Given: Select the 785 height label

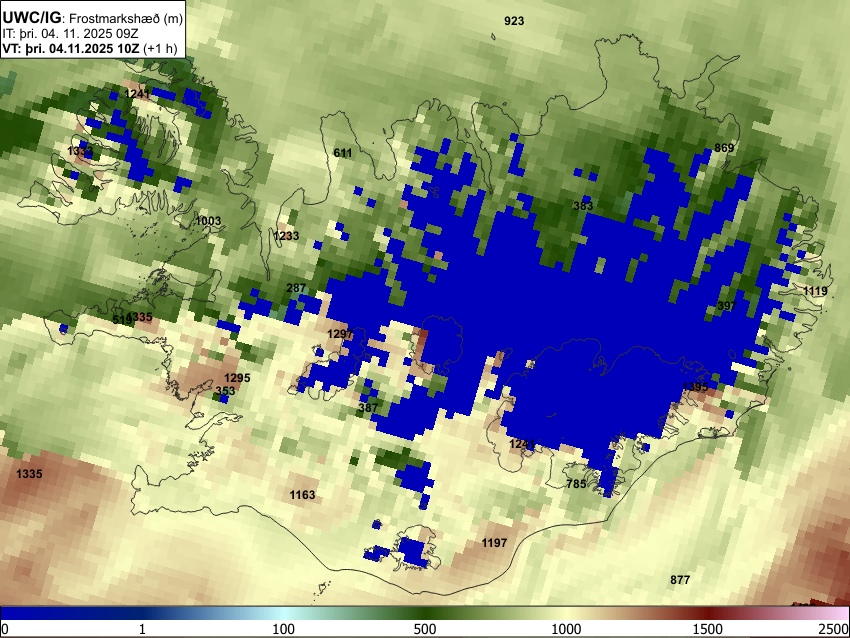Looking at the screenshot, I should coord(576,484).
